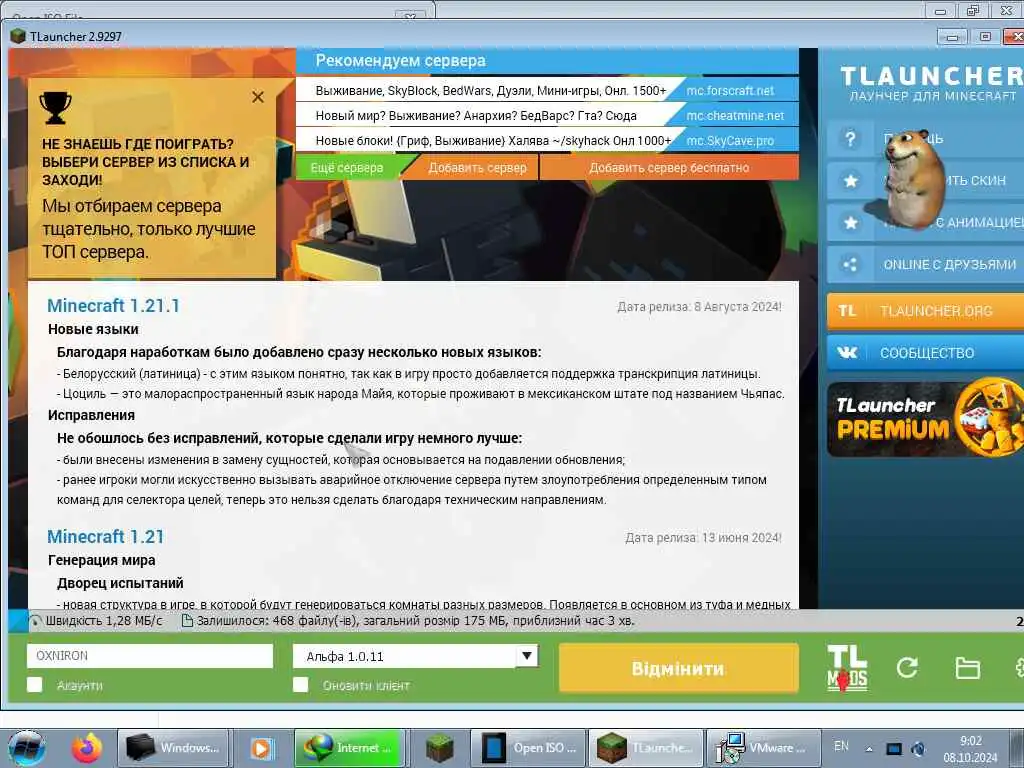
Task: Open ONLINE С ДРУЗЬЯМИ menu item
Action: point(925,264)
